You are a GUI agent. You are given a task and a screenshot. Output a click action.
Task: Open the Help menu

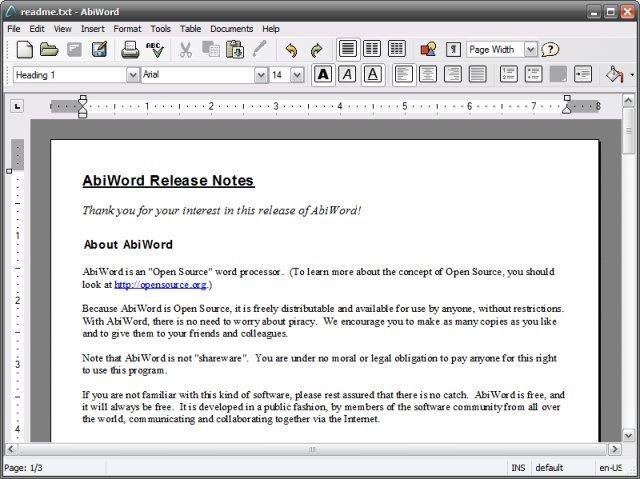[x=271, y=29]
